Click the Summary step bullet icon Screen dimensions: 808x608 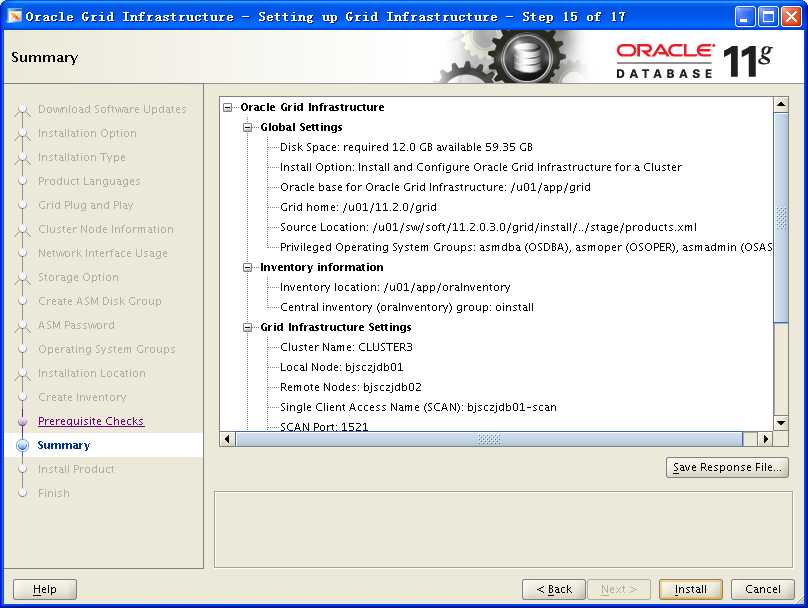coord(22,445)
